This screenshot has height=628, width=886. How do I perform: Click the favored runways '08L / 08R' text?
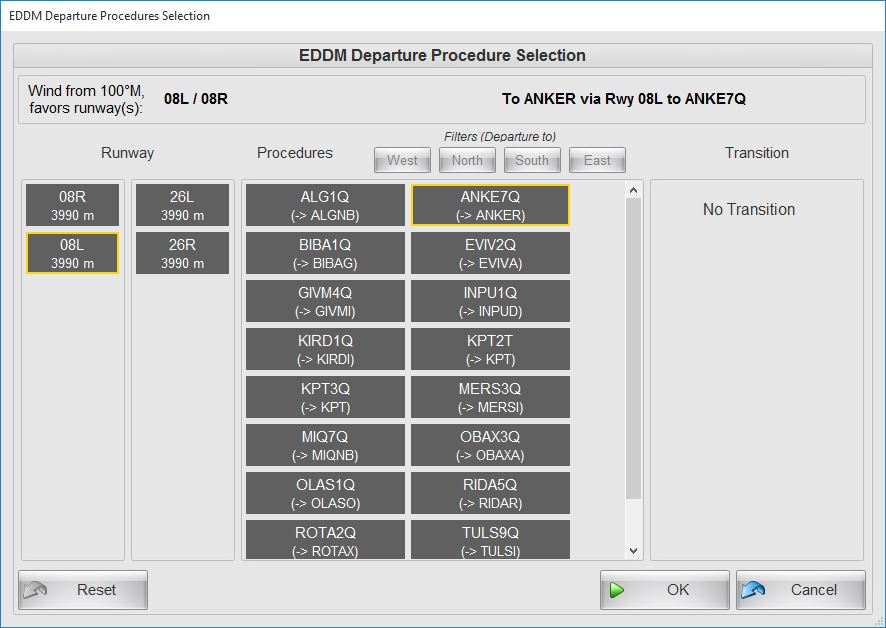click(196, 99)
